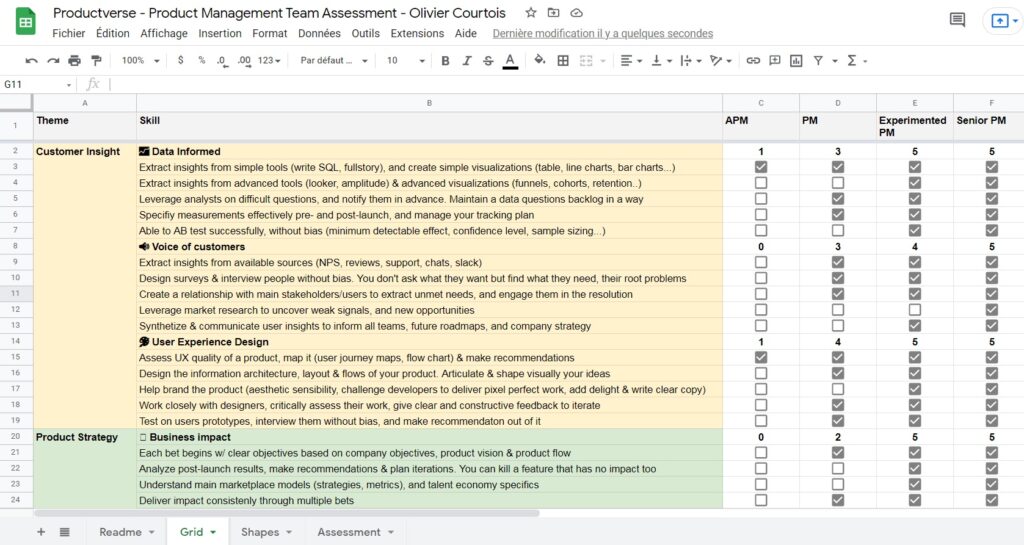Screen dimensions: 1024x545
Task: Undo the last action
Action: pyautogui.click(x=31, y=61)
